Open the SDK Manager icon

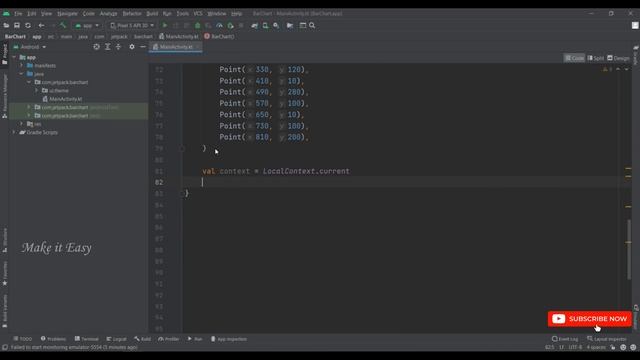pyautogui.click(x=276, y=25)
